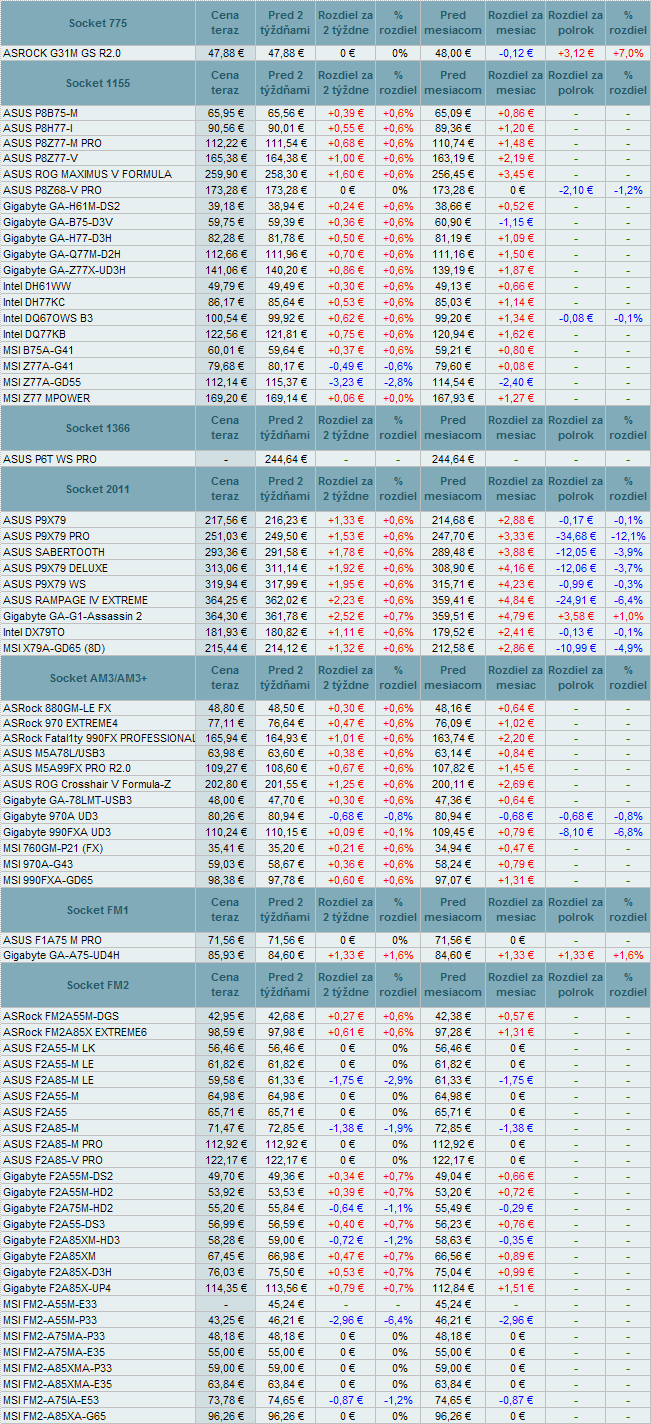This screenshot has height=1424, width=651.
Task: Select the Intel DH61WW product name
Action: click(x=37, y=286)
